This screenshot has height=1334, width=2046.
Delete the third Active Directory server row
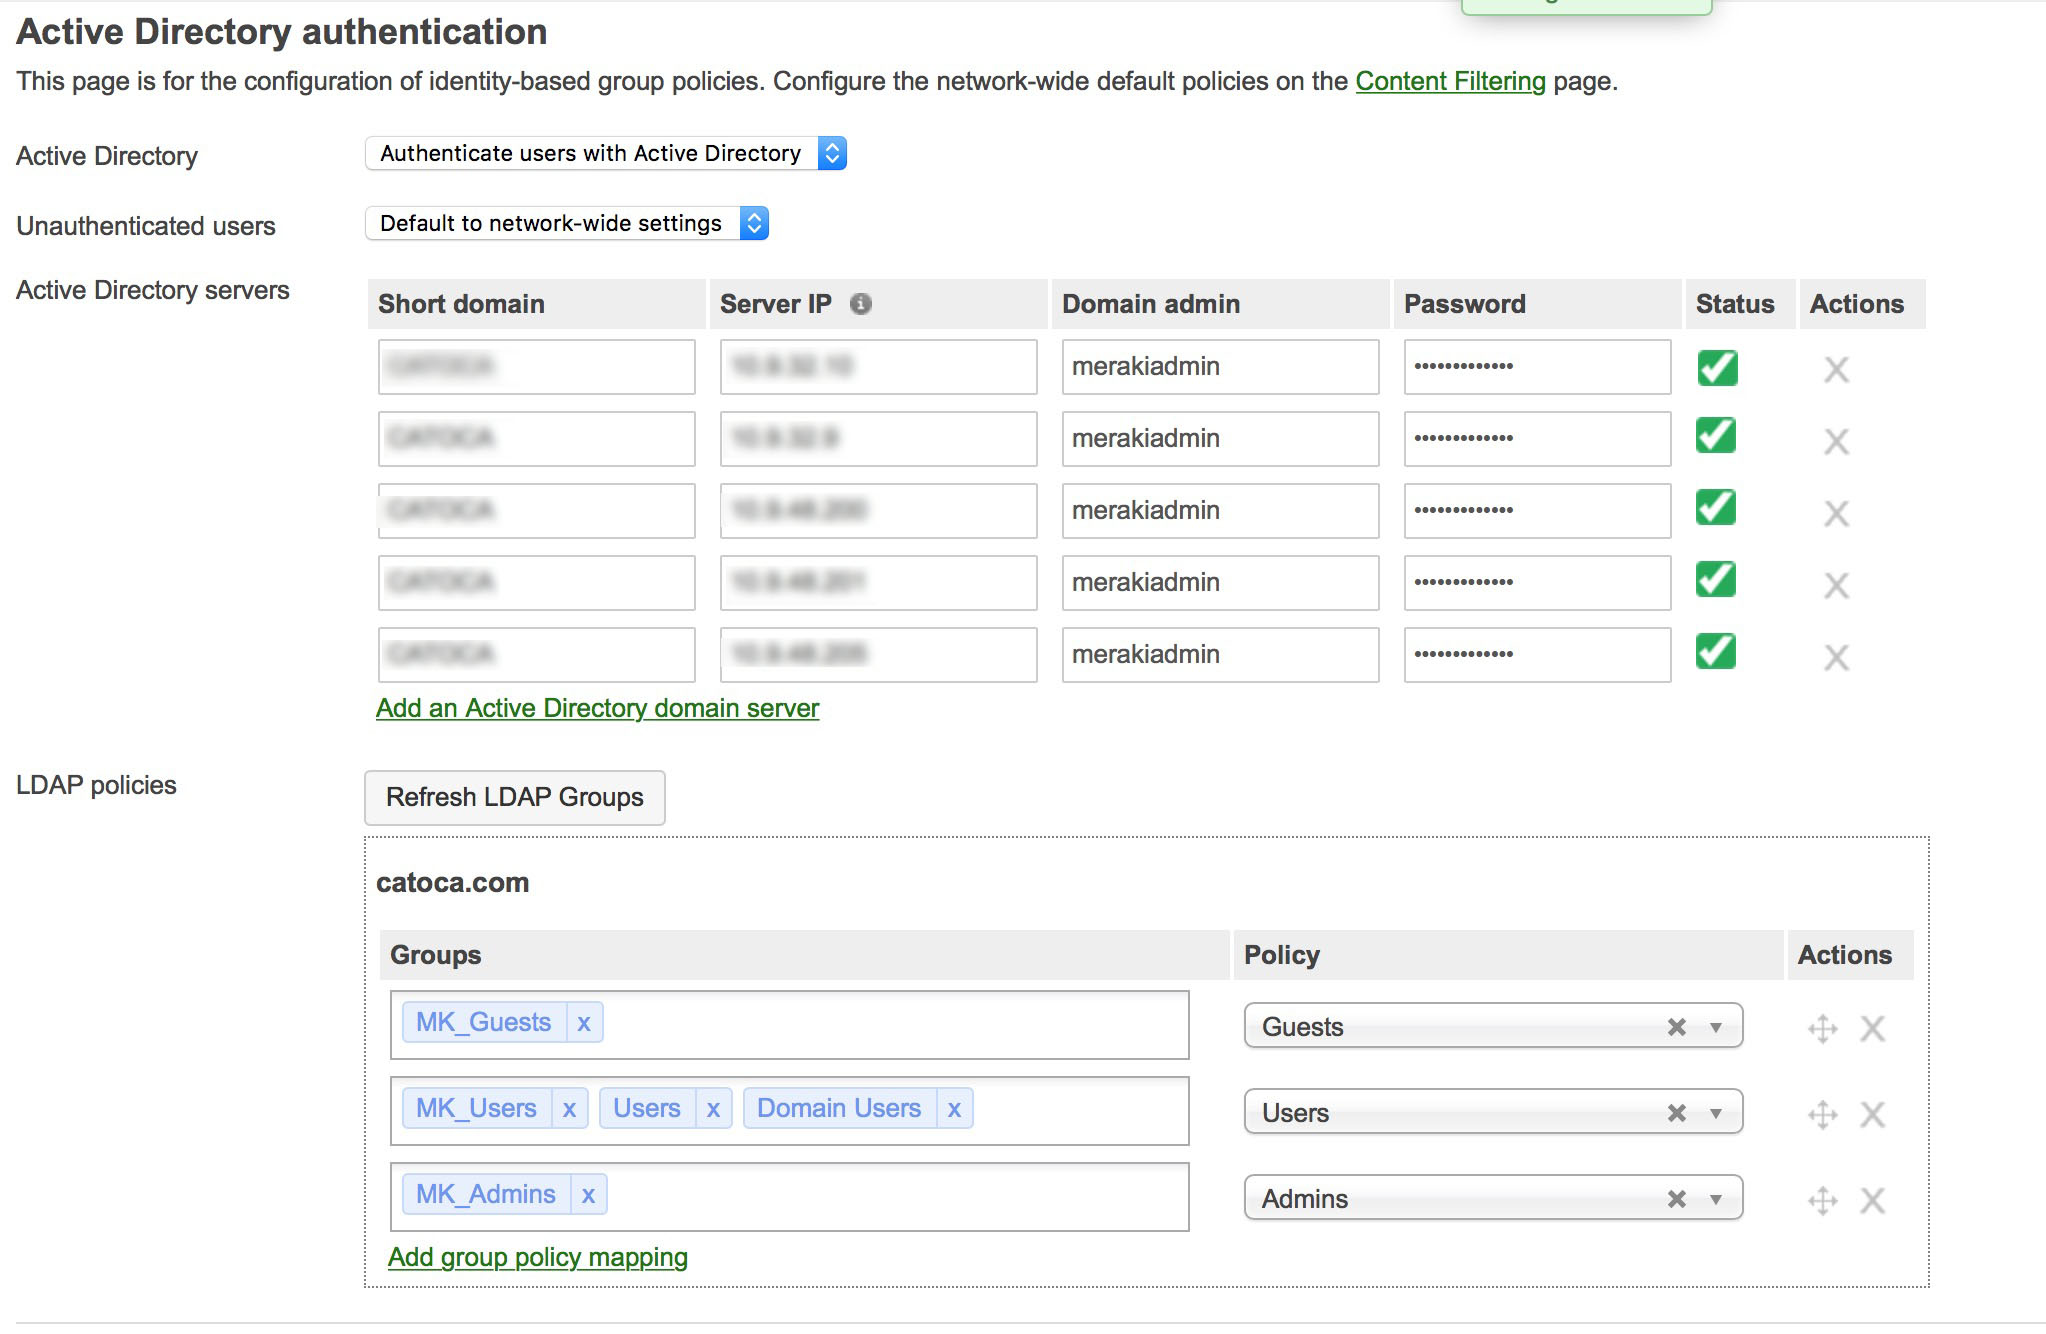(x=1836, y=513)
